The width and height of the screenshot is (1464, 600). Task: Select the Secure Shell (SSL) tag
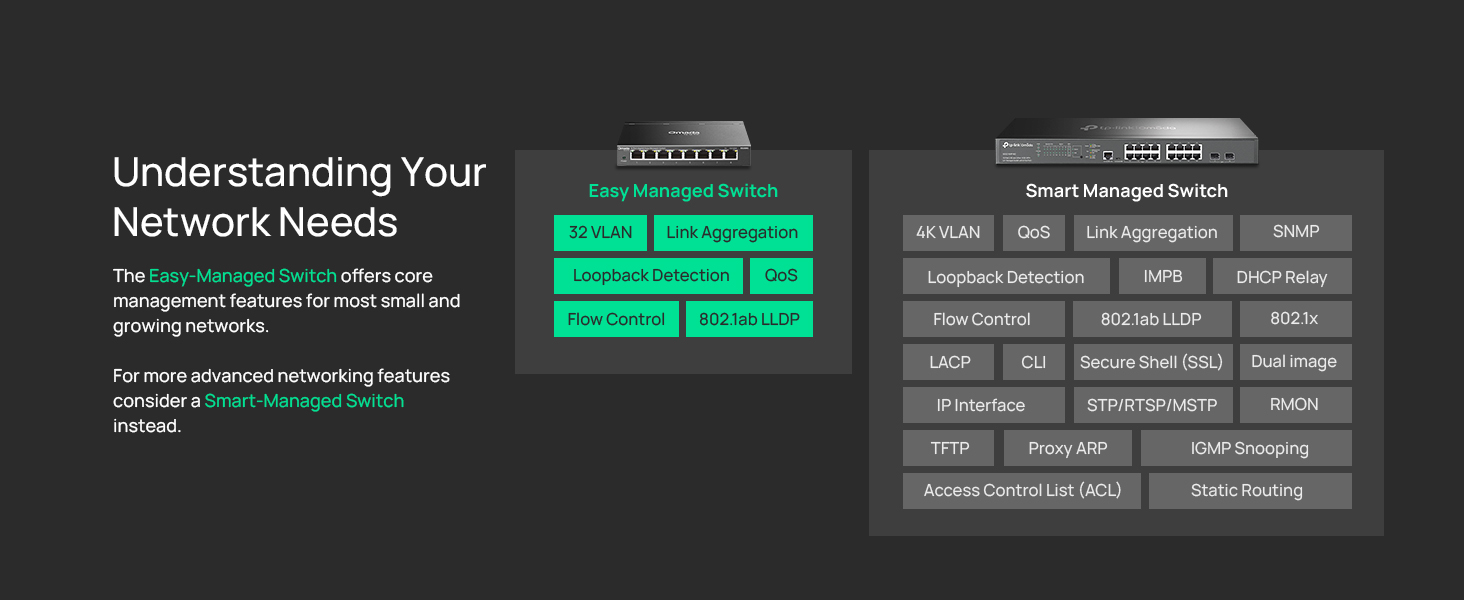(1152, 362)
